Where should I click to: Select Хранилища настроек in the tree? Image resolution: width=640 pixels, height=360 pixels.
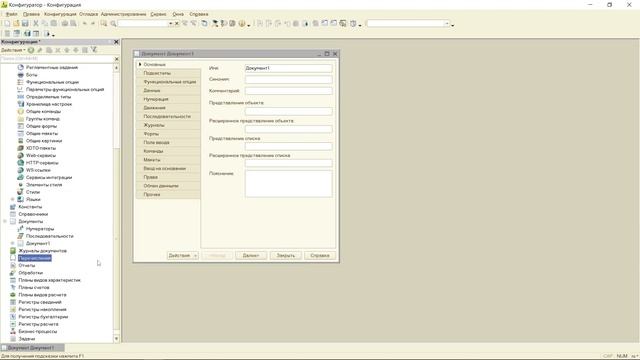(49, 104)
